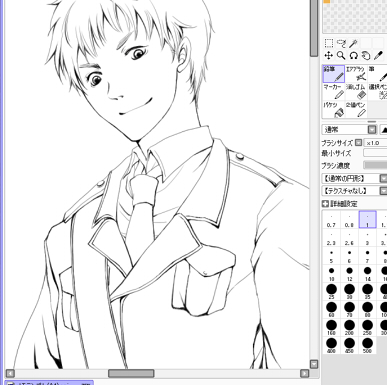The height and width of the screenshot is (385, 387).
Task: Select the magic wand tool
Action: [353, 43]
